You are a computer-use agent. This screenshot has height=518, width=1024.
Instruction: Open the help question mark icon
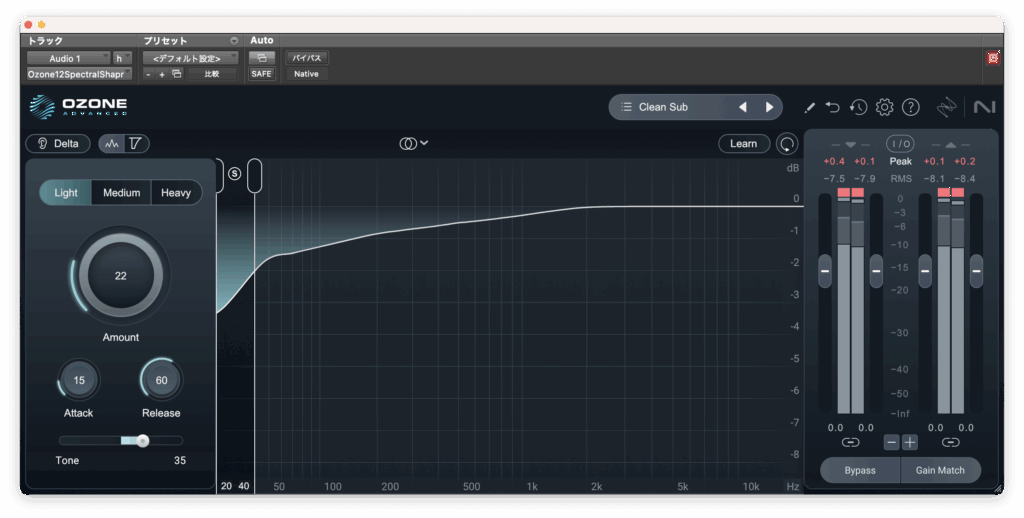910,107
